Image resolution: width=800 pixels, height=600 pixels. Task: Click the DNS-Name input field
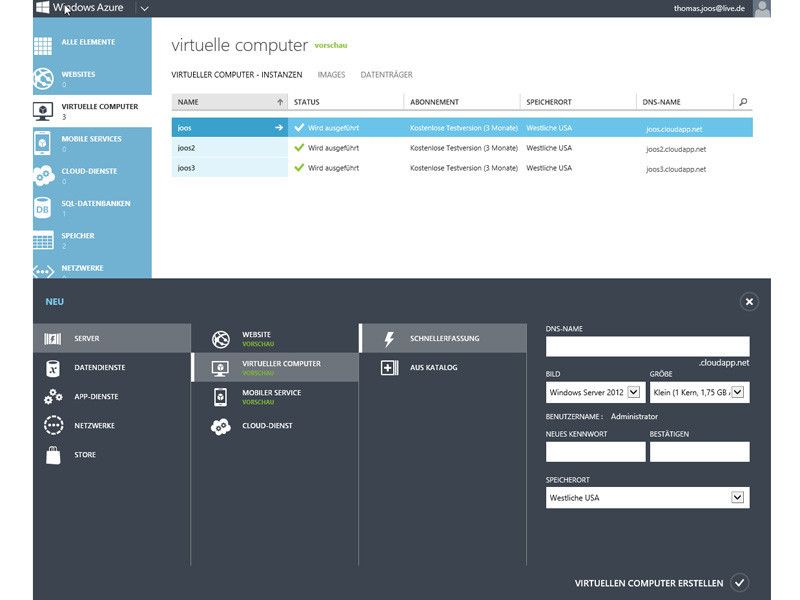(x=647, y=346)
